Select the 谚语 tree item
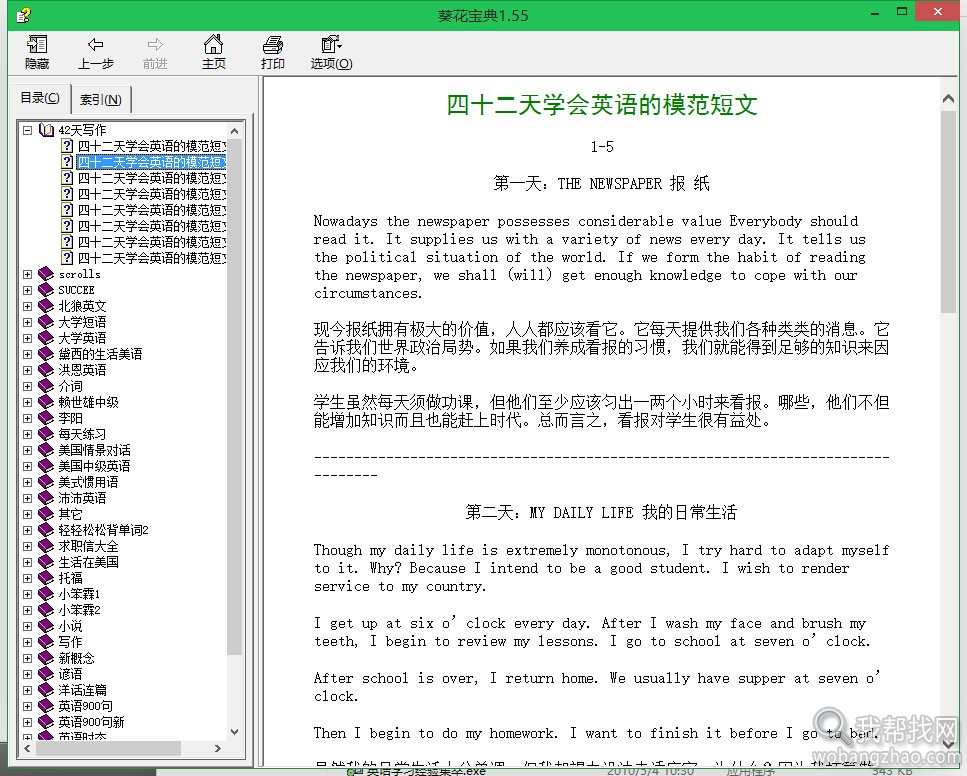This screenshot has height=776, width=967. point(70,674)
